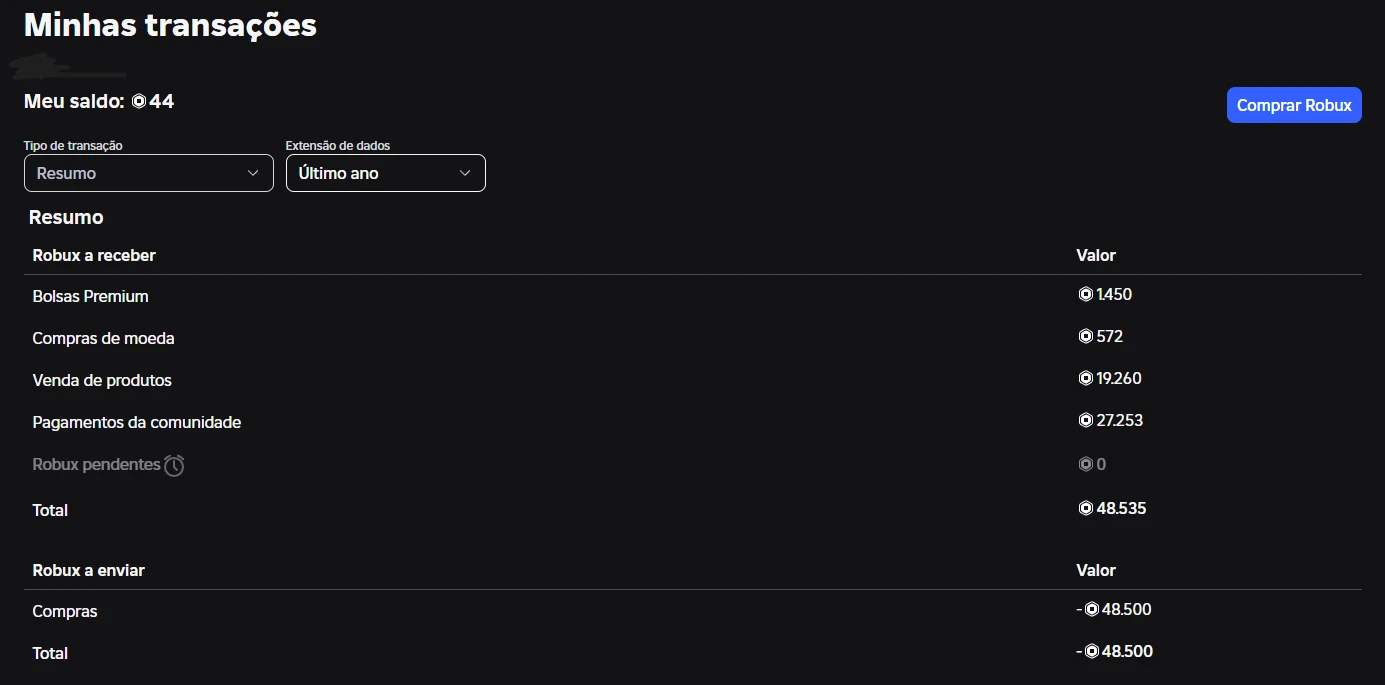
Task: Open Pagamentos da comunidade details
Action: 137,422
